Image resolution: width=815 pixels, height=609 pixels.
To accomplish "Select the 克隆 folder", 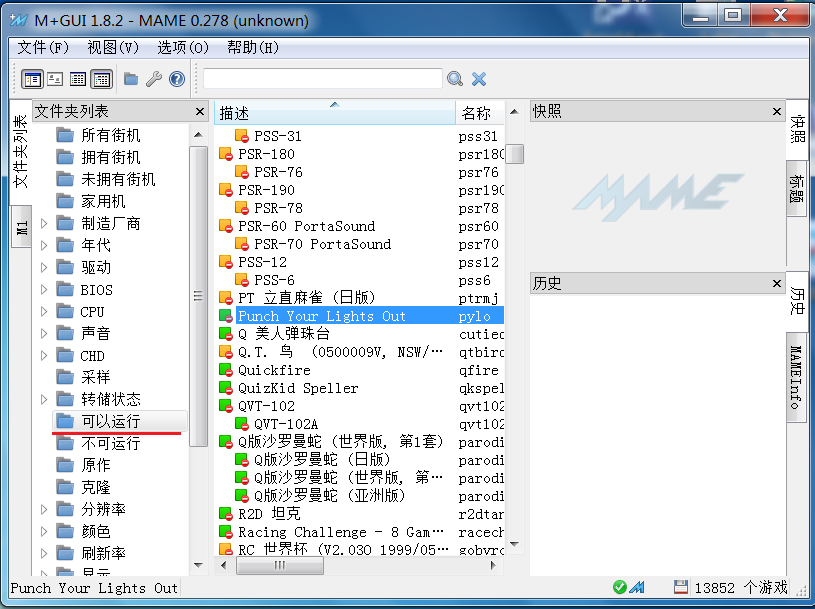I will click(96, 487).
